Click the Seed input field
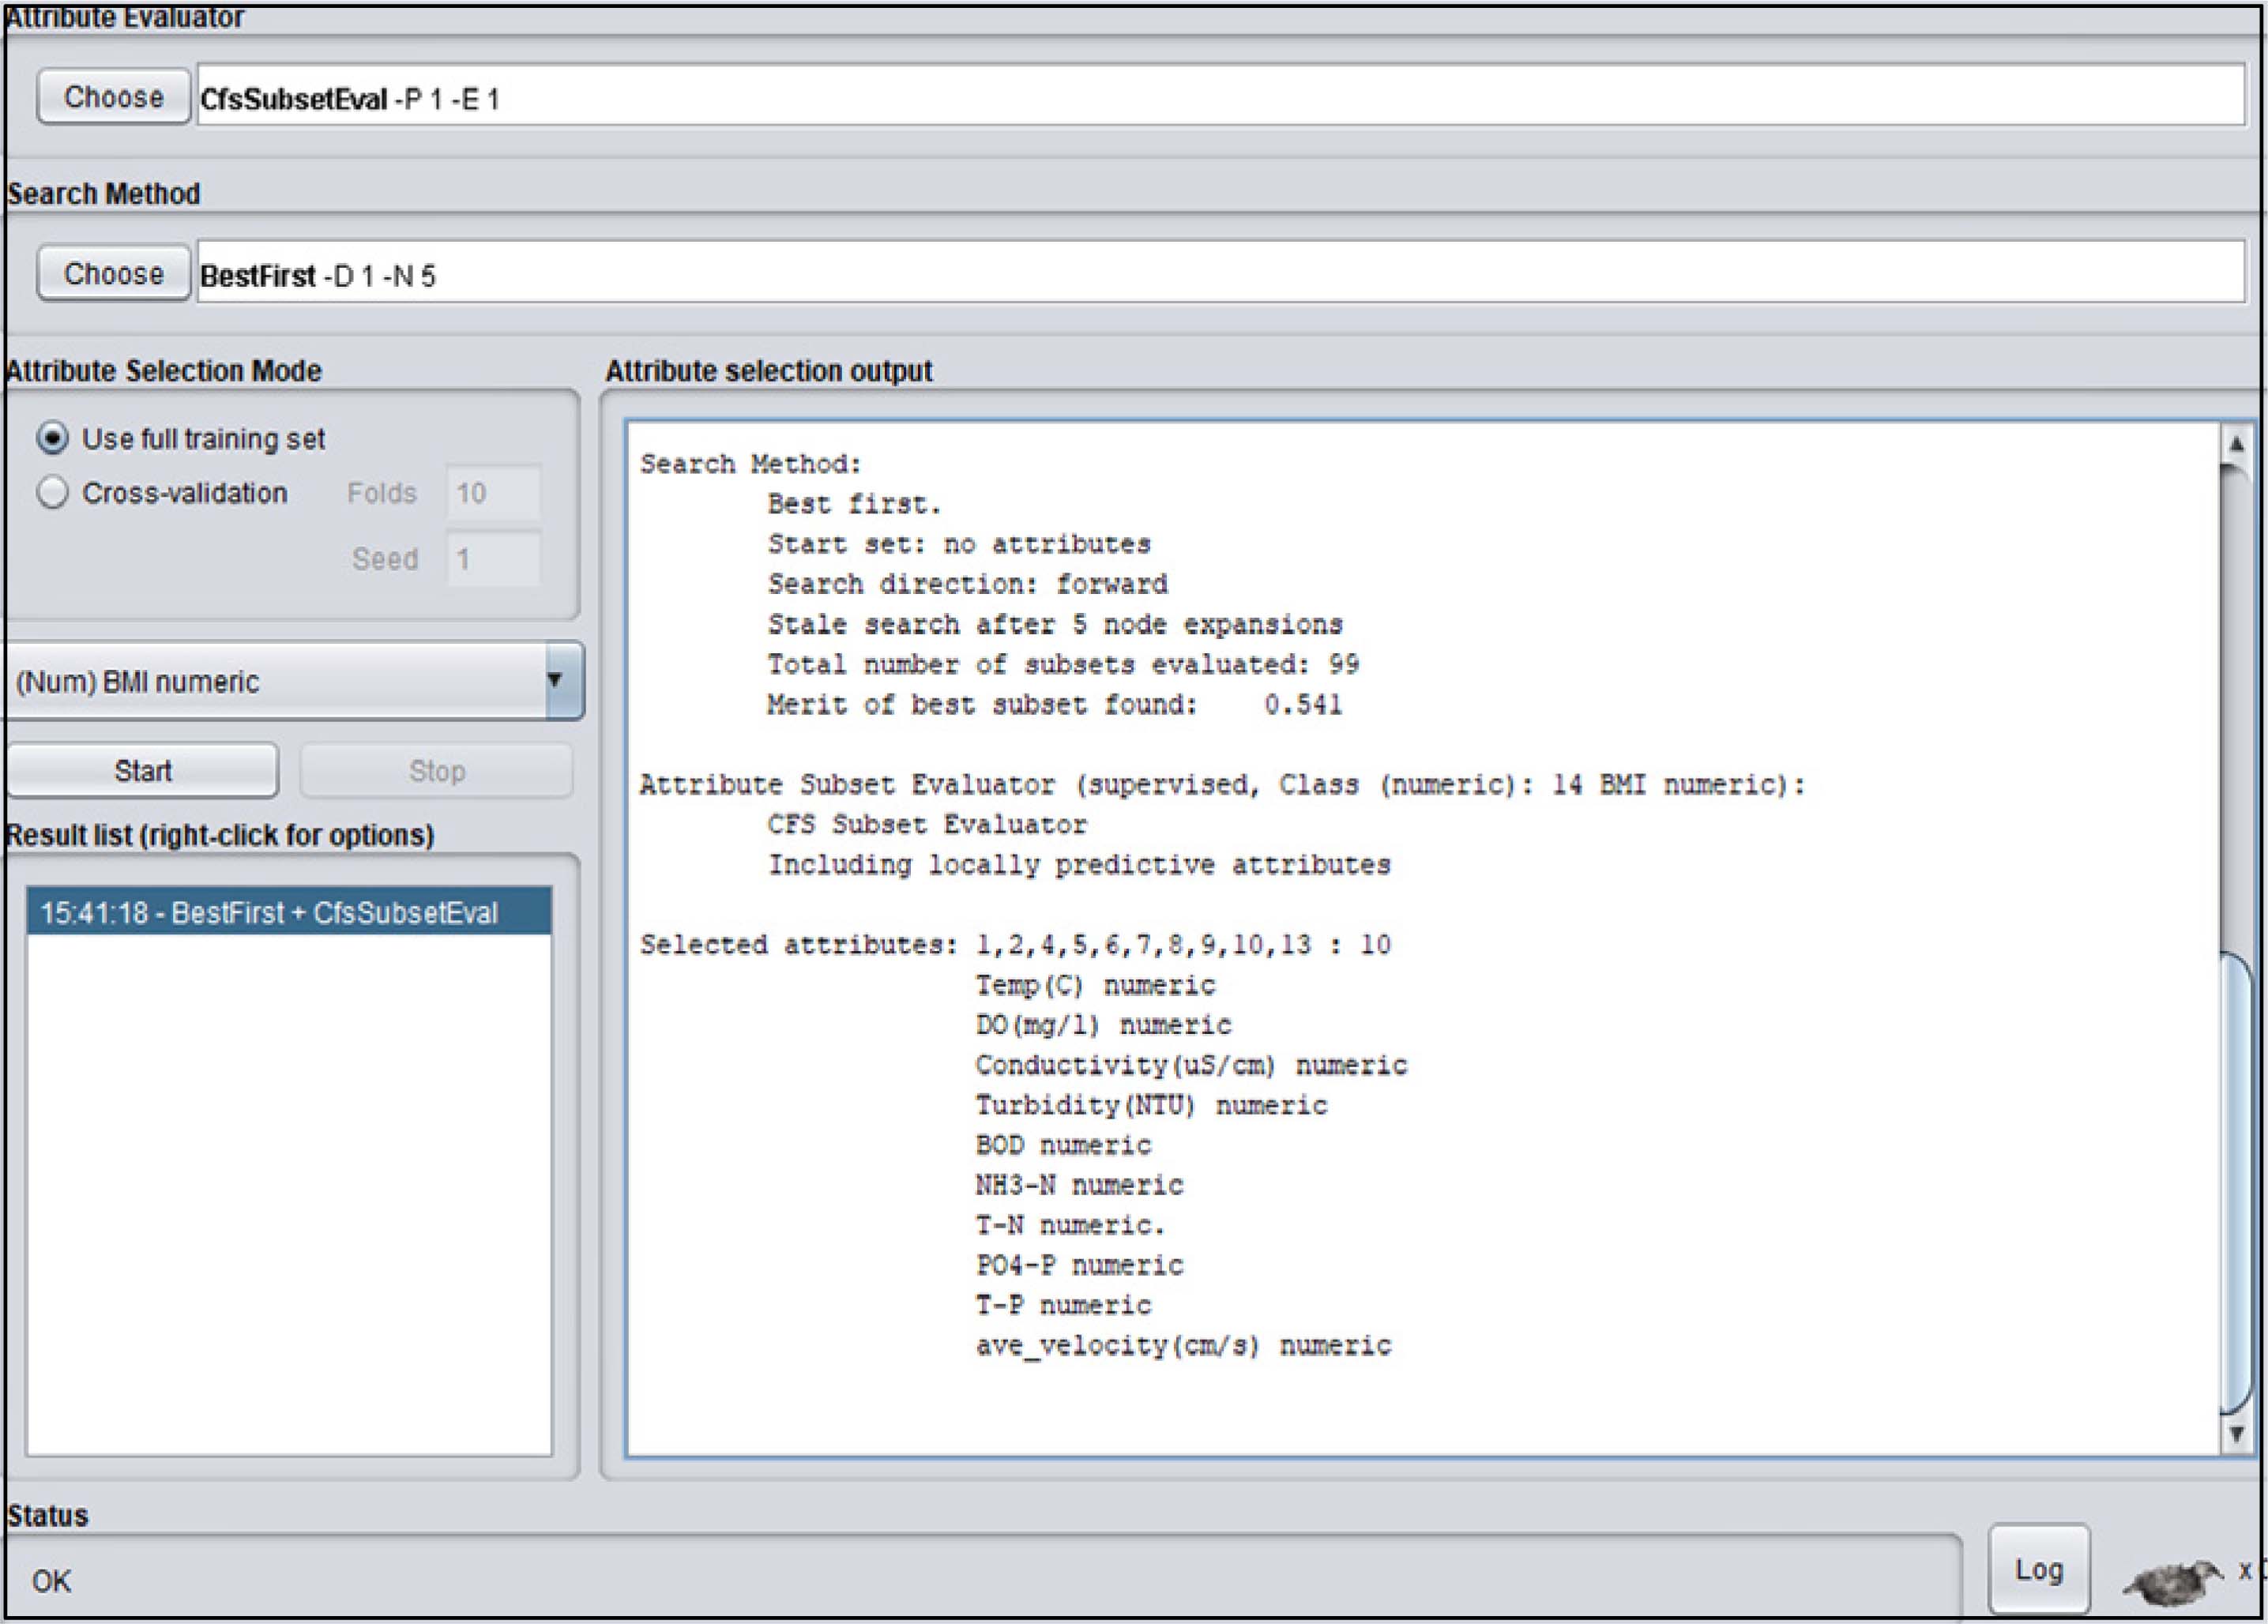Viewport: 2268px width, 1624px height. 493,558
